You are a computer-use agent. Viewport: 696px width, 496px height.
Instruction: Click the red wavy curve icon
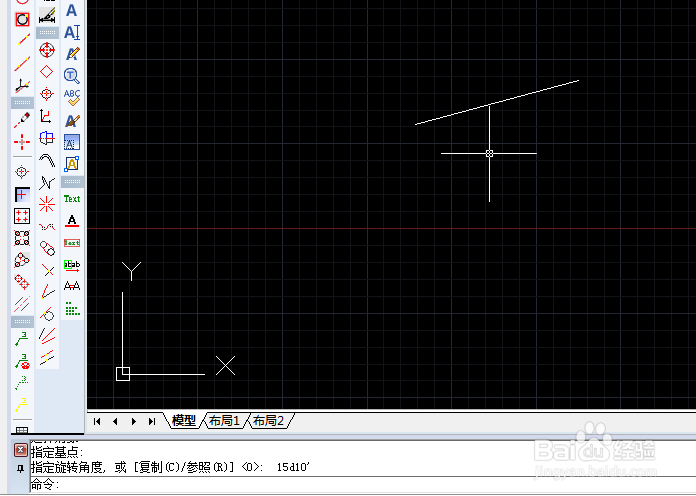tap(47, 227)
